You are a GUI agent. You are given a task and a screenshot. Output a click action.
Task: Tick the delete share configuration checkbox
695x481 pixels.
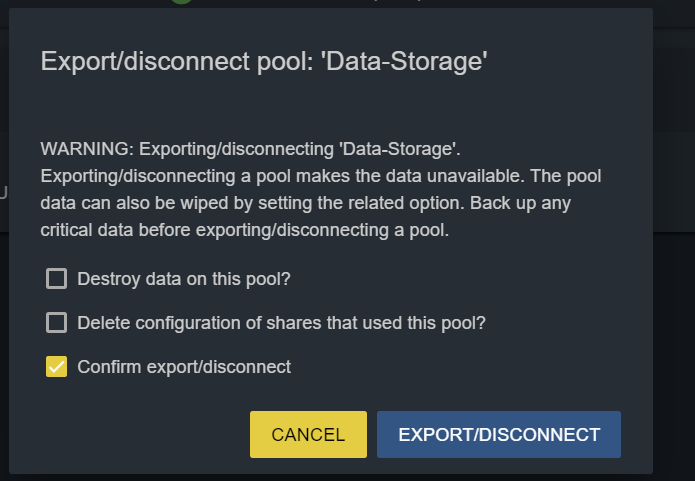click(57, 323)
